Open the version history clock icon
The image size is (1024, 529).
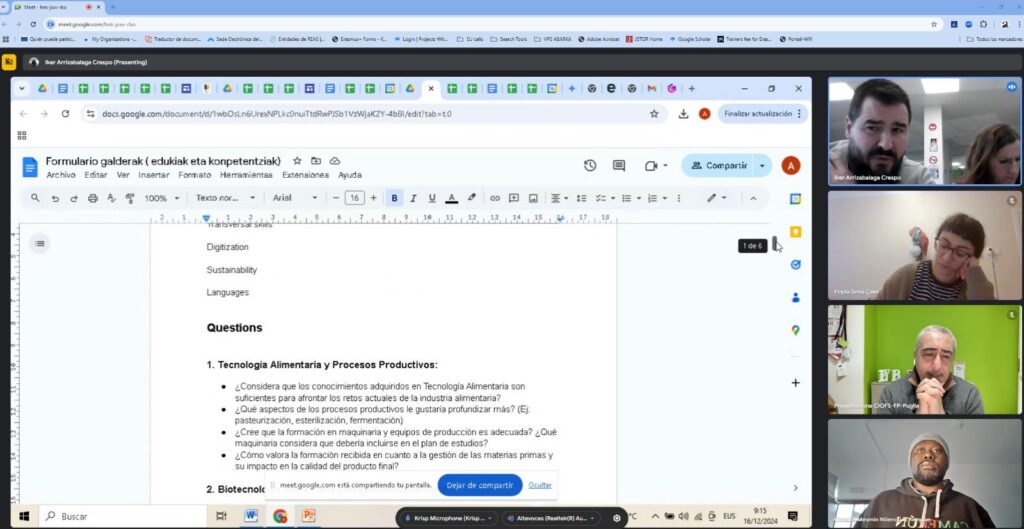tap(590, 166)
